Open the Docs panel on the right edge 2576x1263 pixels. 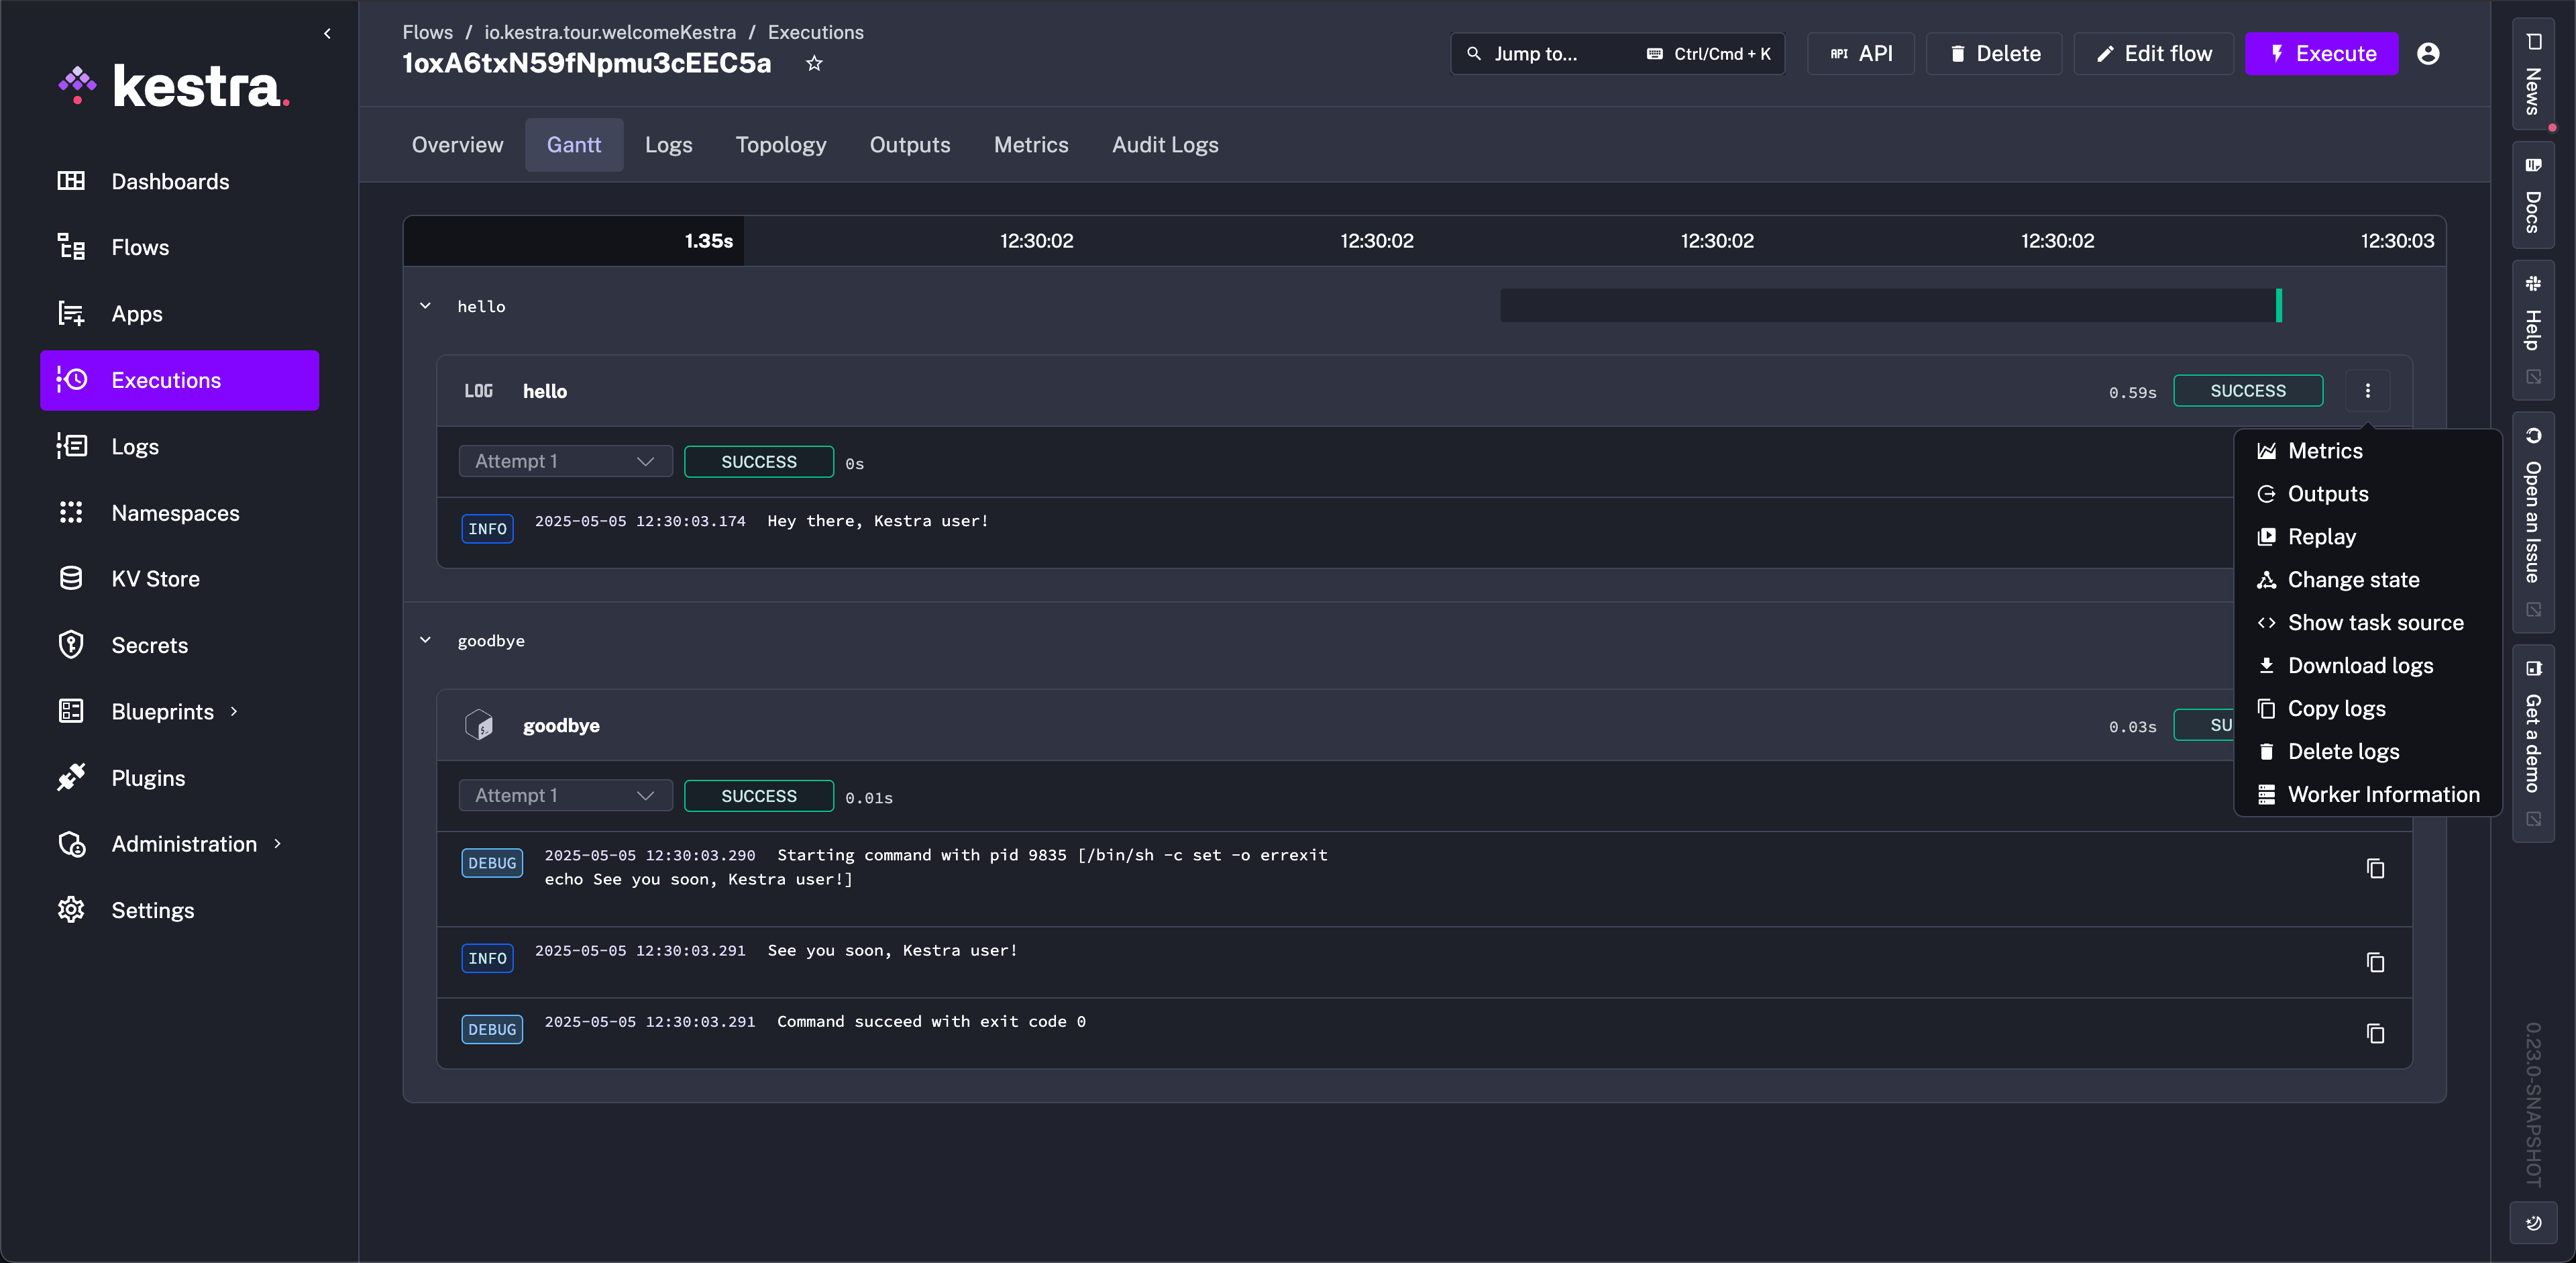tap(2534, 196)
